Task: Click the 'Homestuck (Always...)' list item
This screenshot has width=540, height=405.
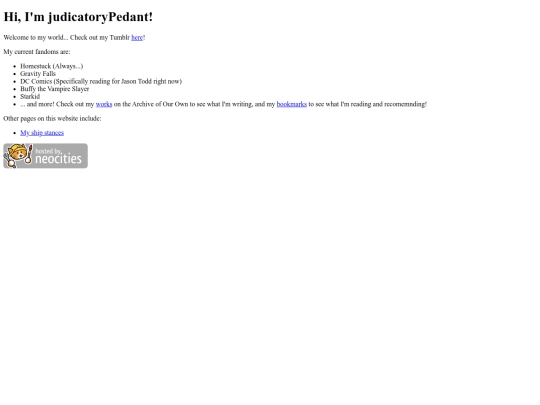Action: (52, 66)
